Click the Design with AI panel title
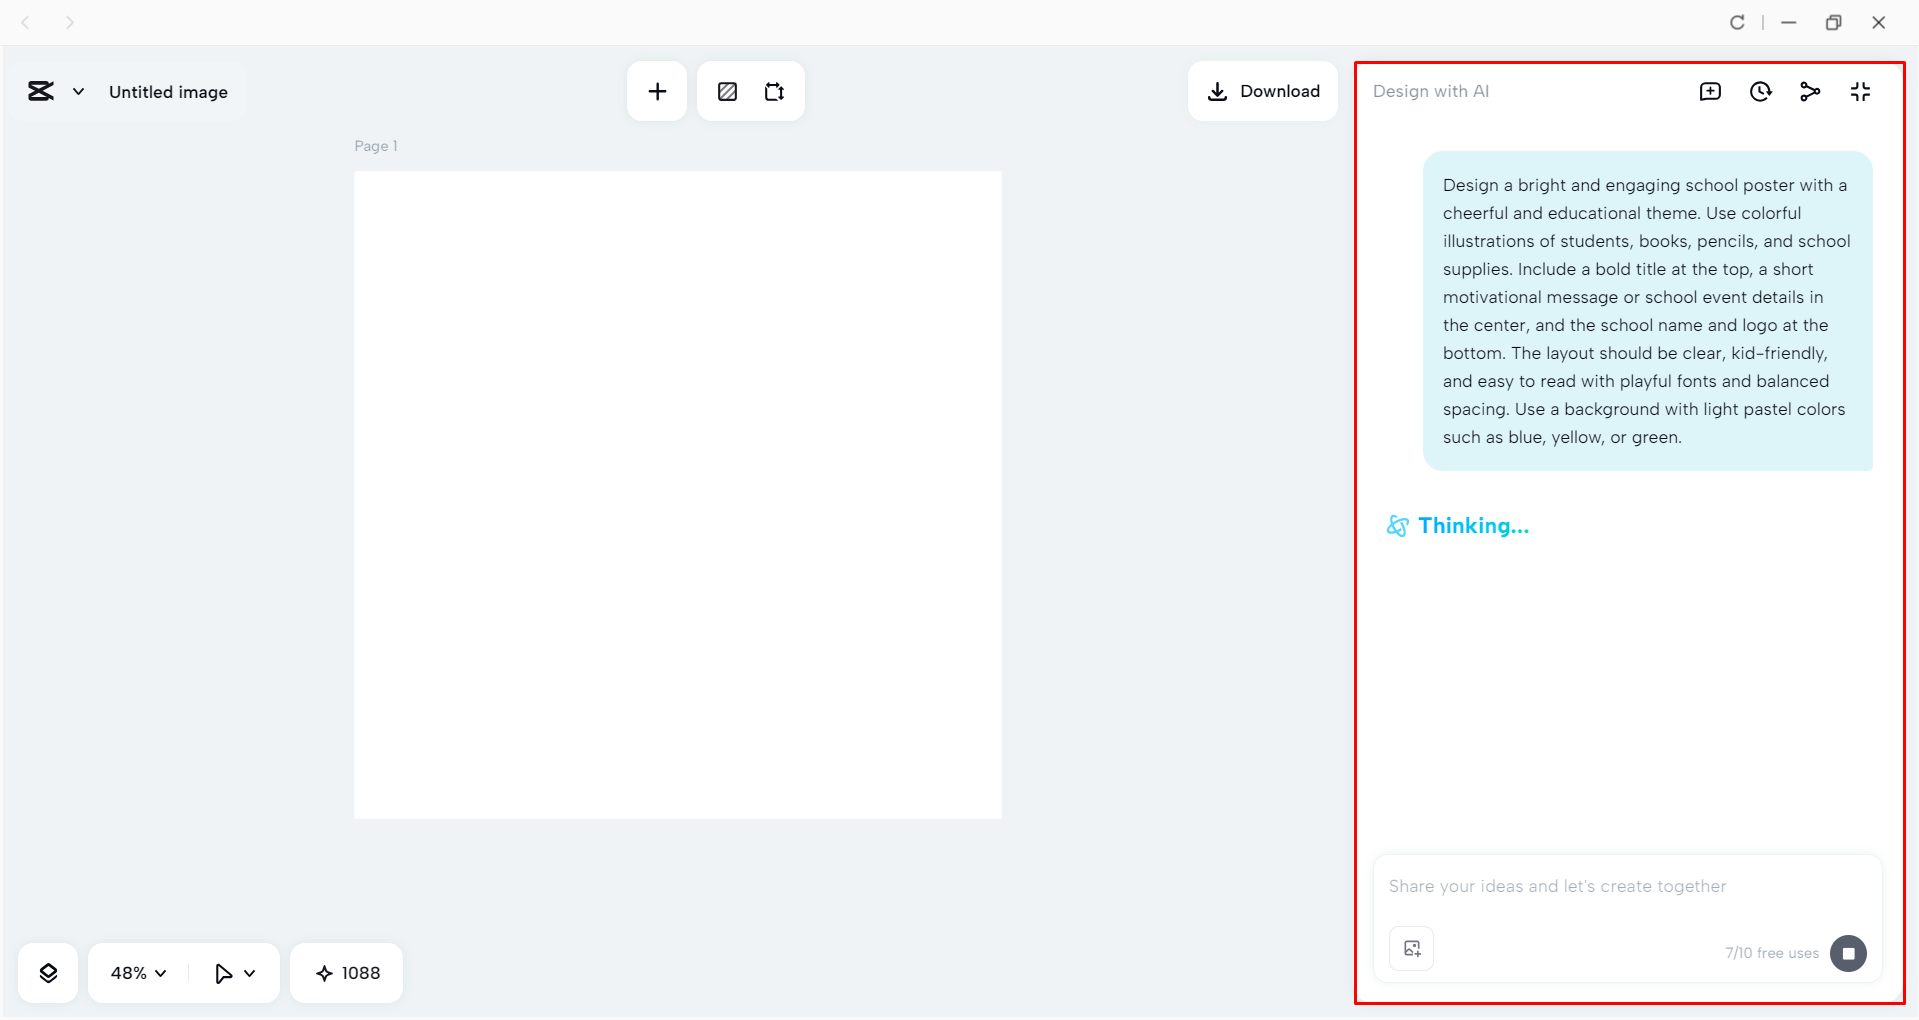 [1431, 91]
